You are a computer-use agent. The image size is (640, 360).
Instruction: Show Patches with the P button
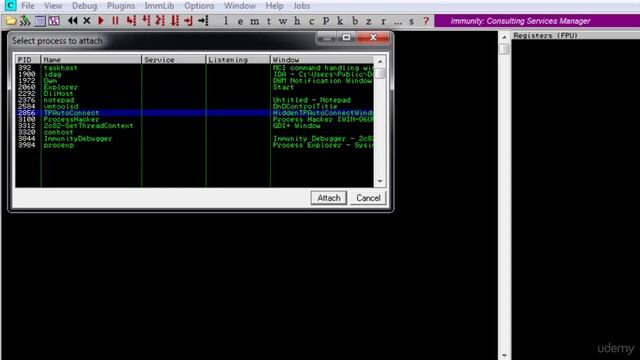click(326, 21)
